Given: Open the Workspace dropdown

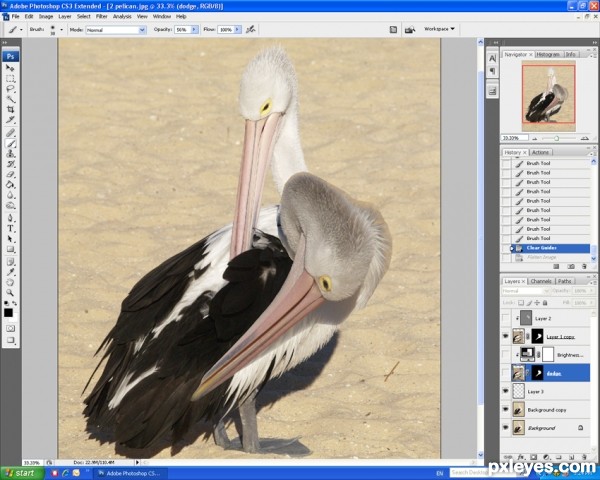Looking at the screenshot, I should pos(439,29).
